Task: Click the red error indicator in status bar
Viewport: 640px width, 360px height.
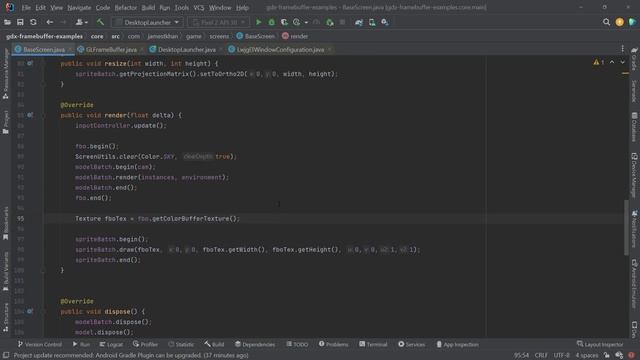Action: click(x=631, y=355)
